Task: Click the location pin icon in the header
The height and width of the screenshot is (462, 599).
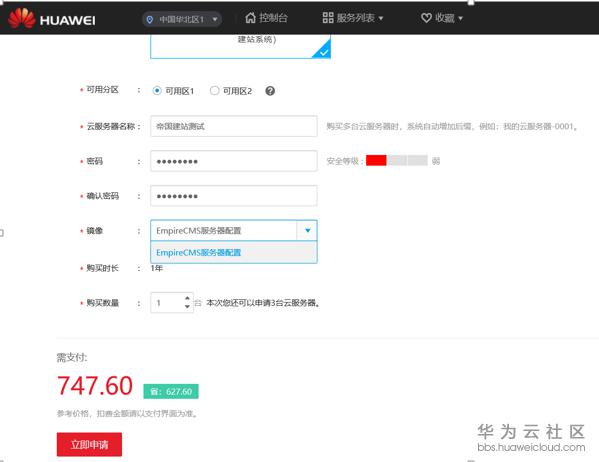Action: coord(150,19)
